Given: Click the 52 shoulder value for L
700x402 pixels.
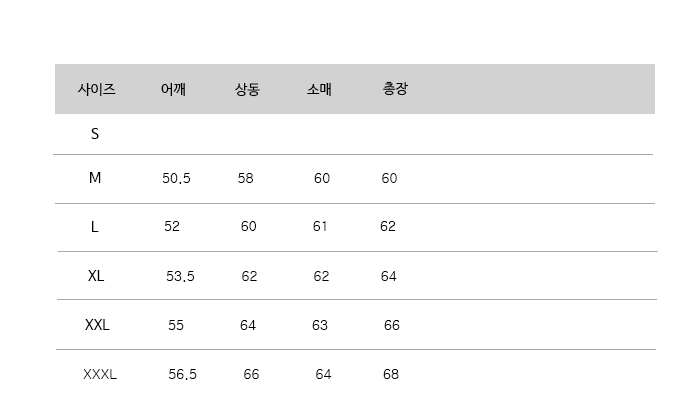Looking at the screenshot, I should 172,226.
